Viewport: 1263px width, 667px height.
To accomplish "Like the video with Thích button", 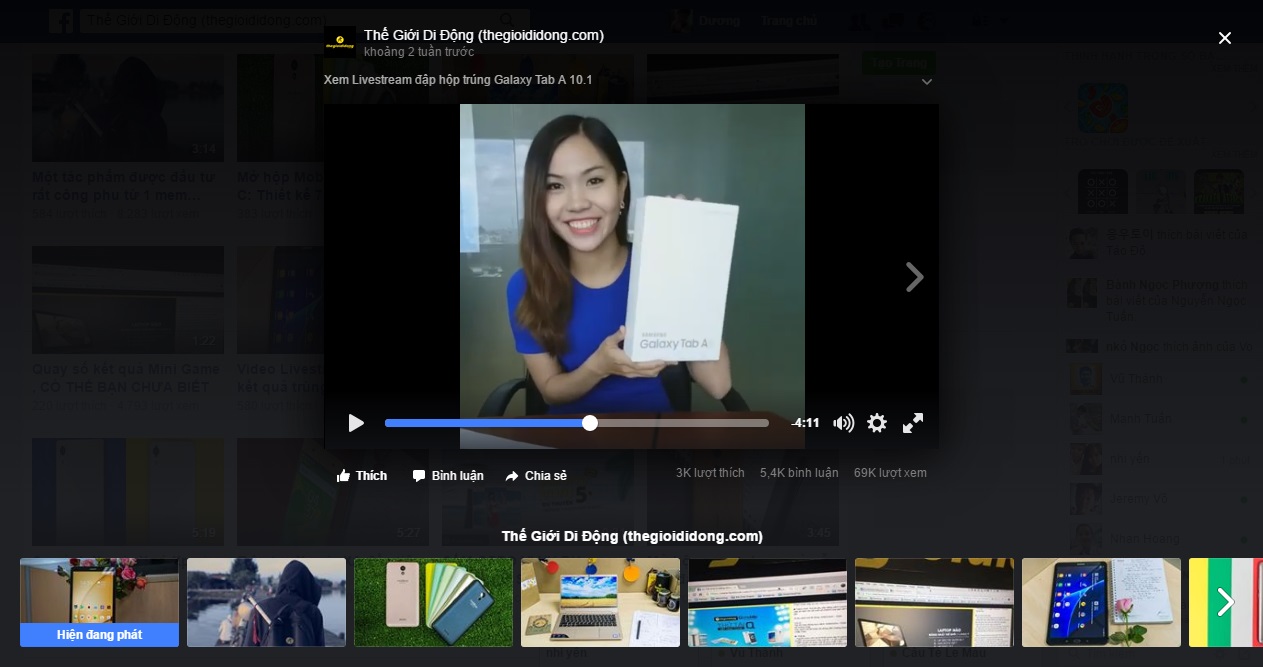I will (362, 475).
